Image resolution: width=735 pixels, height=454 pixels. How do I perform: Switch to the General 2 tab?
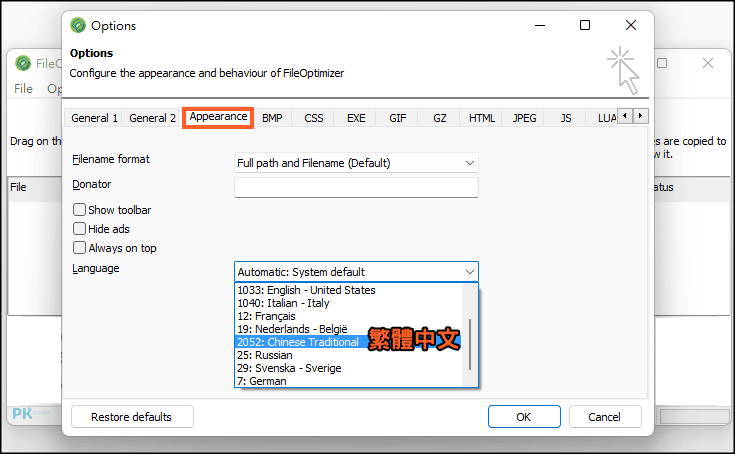pyautogui.click(x=152, y=118)
